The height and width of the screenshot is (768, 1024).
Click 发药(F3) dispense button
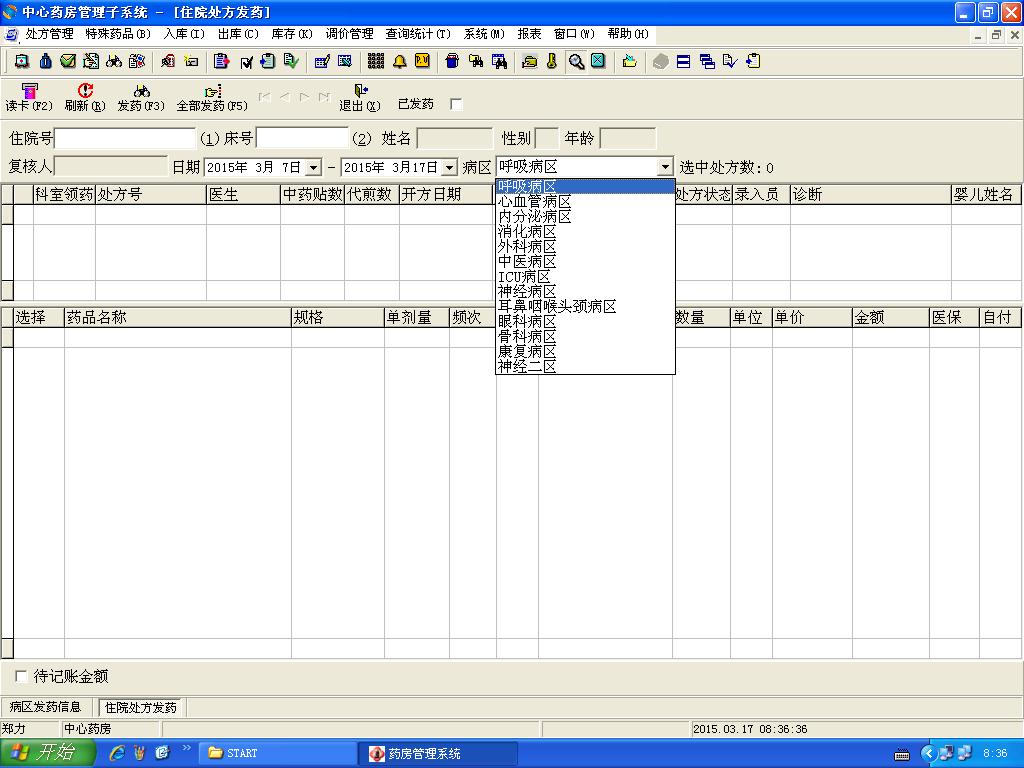(x=141, y=97)
